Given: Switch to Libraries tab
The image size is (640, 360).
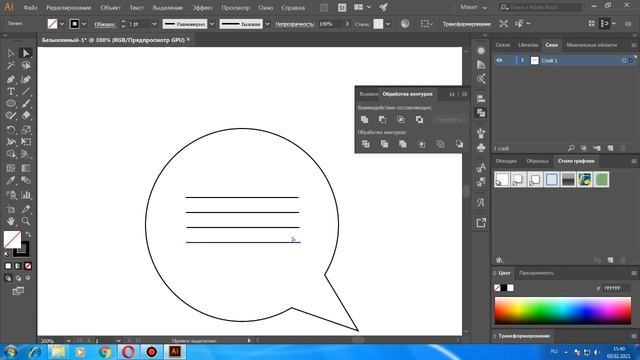Looking at the screenshot, I should coord(528,45).
